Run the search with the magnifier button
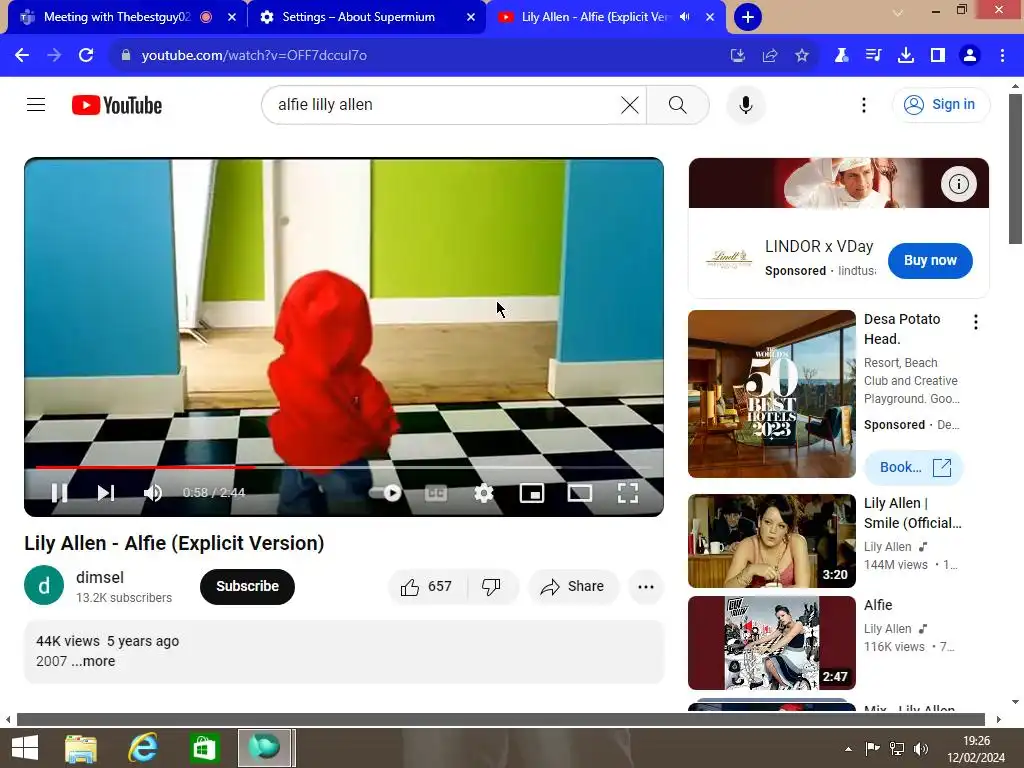This screenshot has height=768, width=1024. pyautogui.click(x=678, y=104)
